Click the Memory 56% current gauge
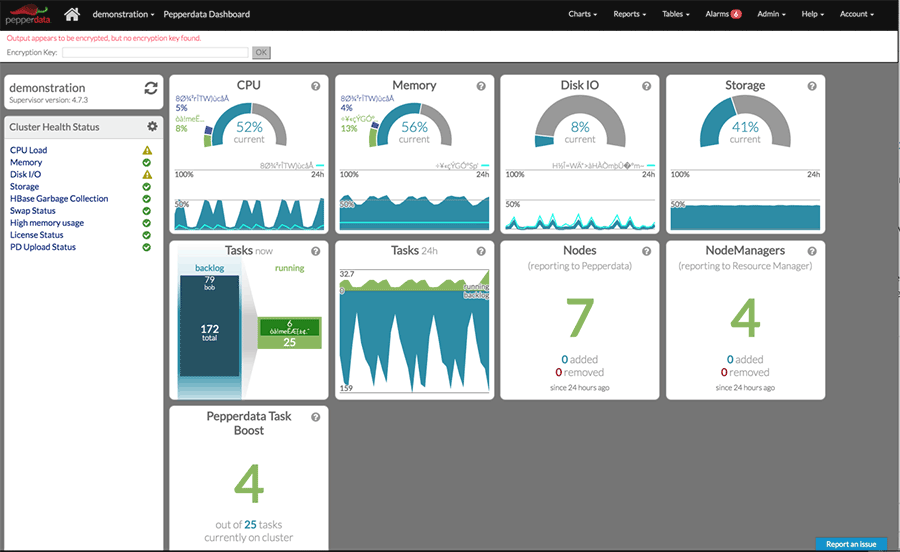900x552 pixels. click(414, 125)
